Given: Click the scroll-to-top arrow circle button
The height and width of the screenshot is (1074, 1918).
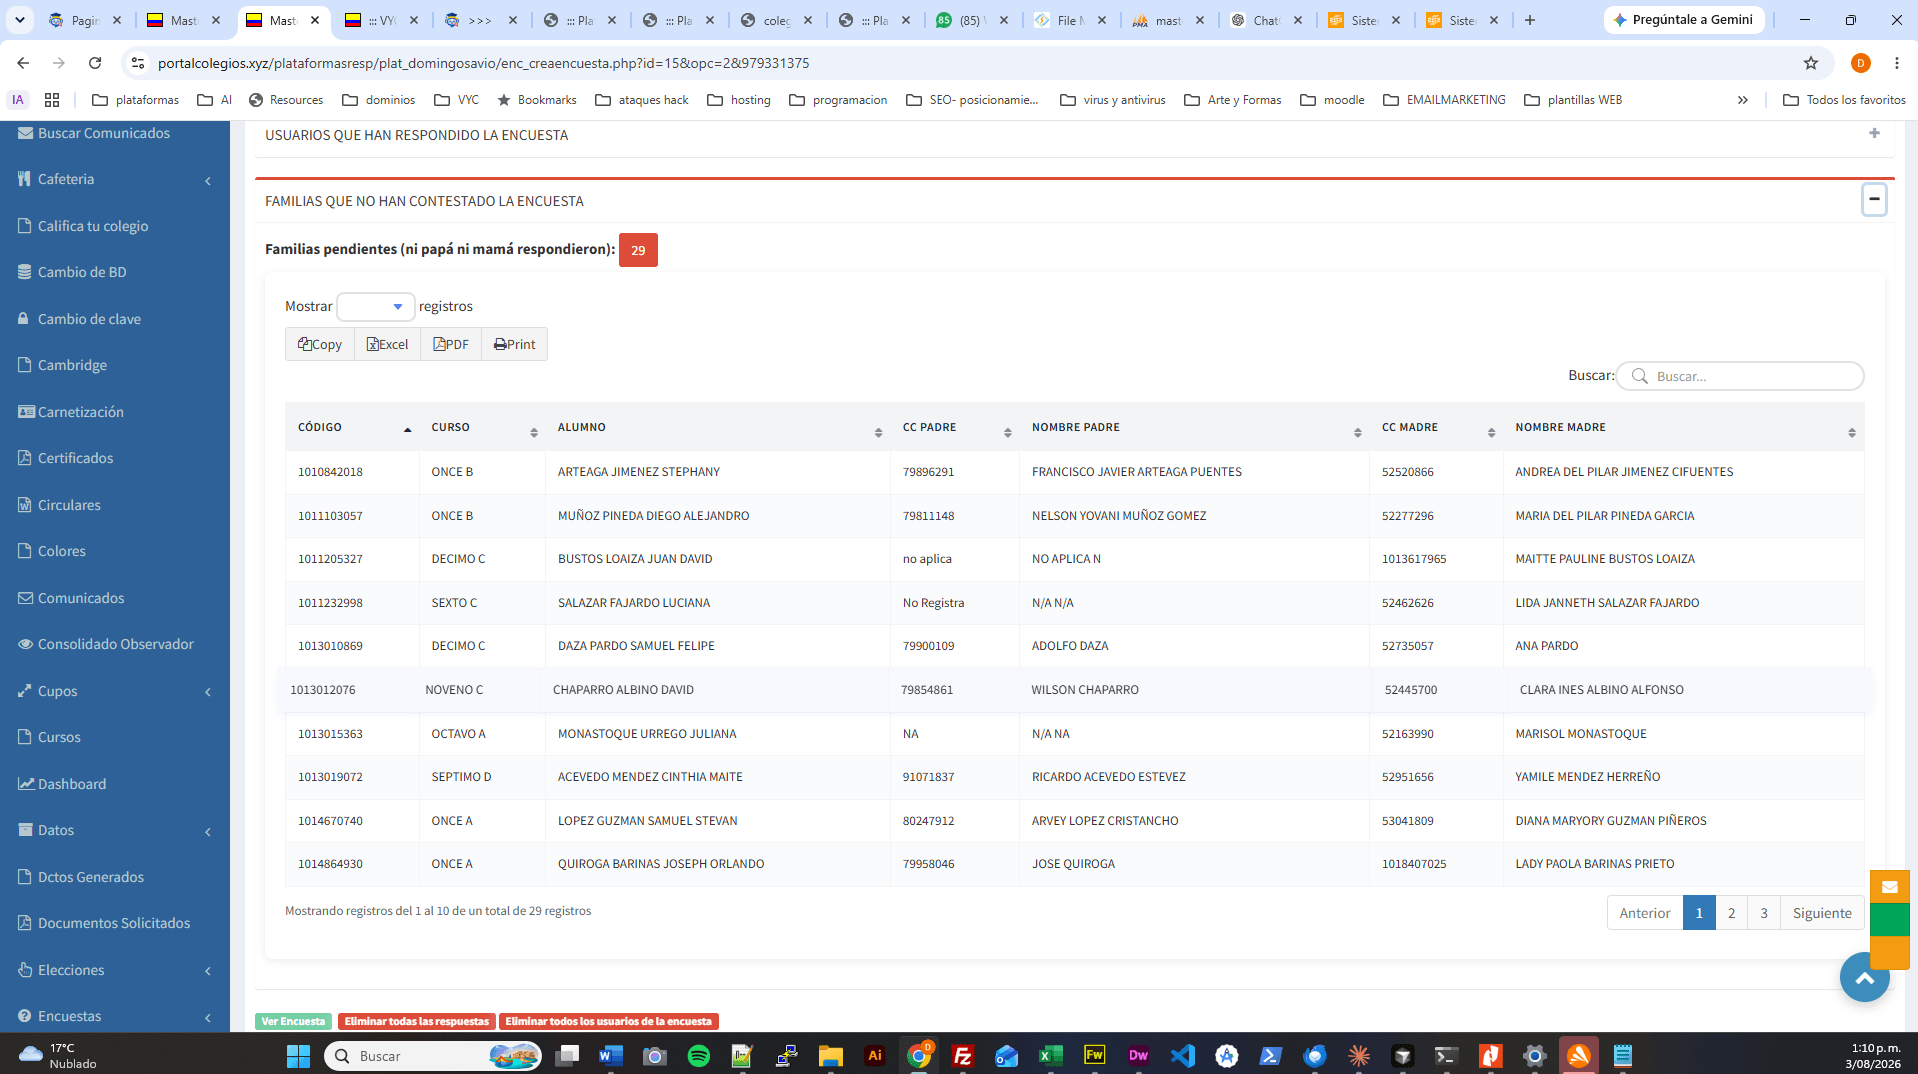Looking at the screenshot, I should pos(1865,978).
